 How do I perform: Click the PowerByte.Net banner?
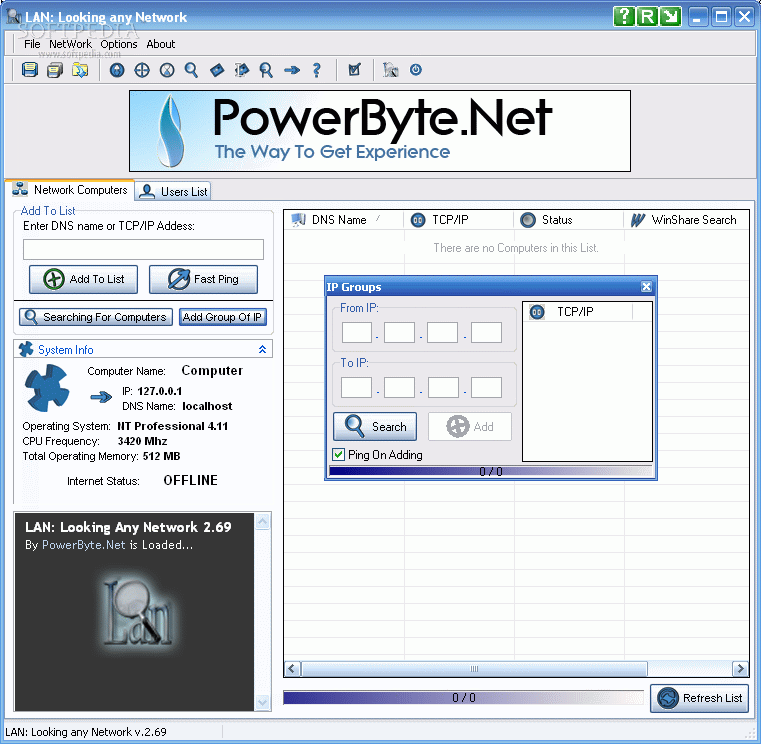pos(380,131)
